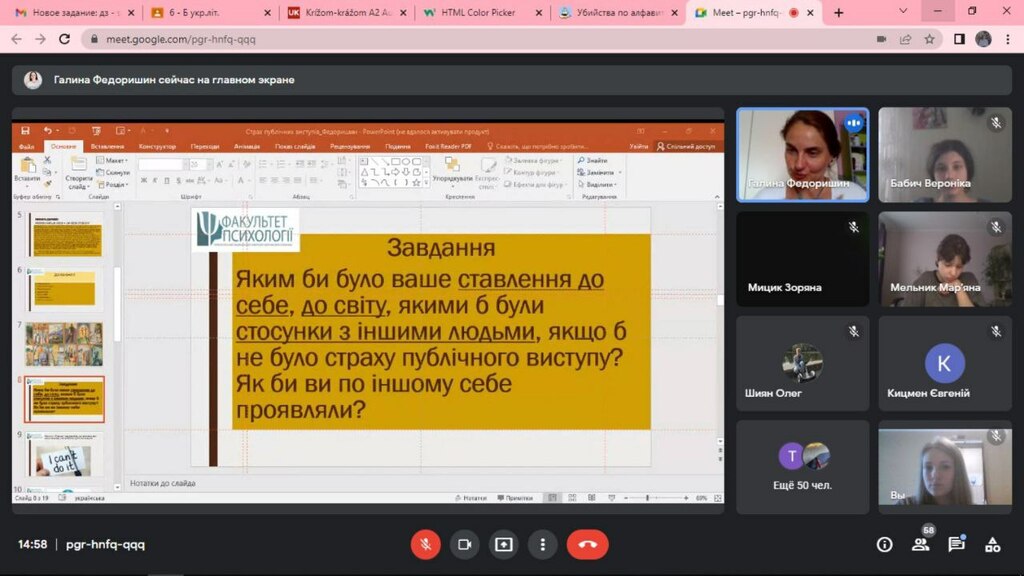Image resolution: width=1024 pixels, height=576 pixels.
Task: Bookmark this page with the star icon
Action: [929, 39]
